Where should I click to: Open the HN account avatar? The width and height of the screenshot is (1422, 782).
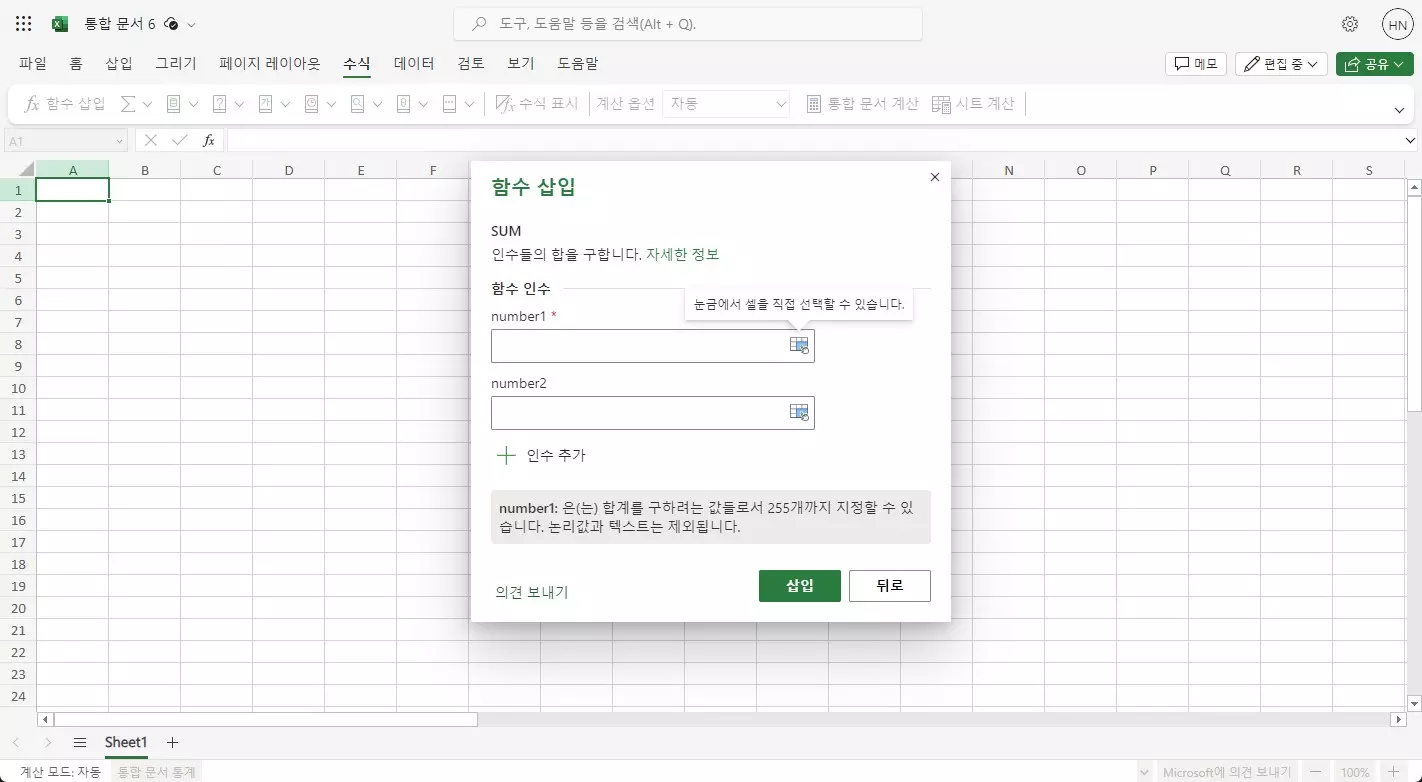pos(1397,24)
